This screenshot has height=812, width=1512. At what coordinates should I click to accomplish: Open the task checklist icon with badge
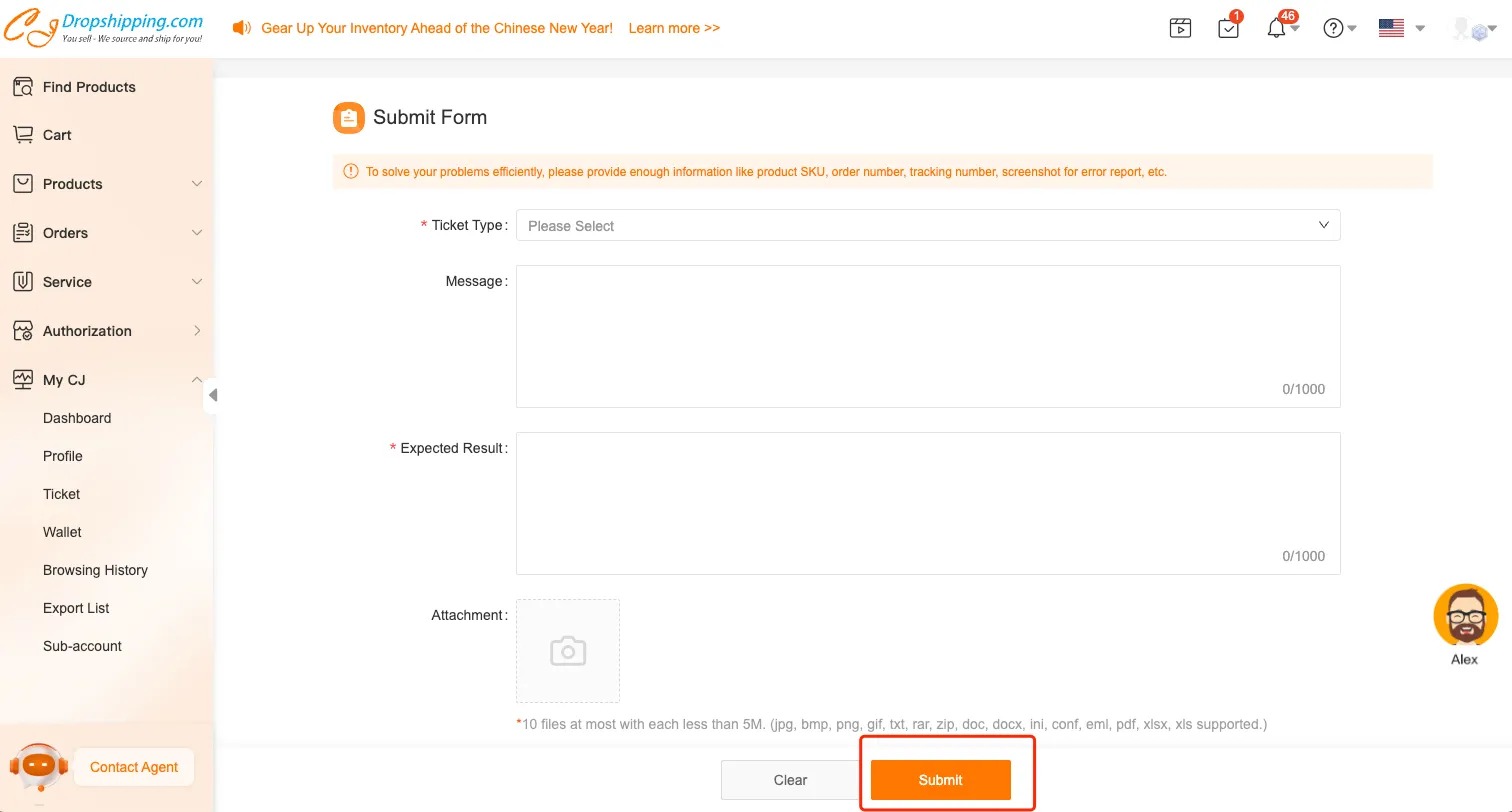(x=1229, y=28)
